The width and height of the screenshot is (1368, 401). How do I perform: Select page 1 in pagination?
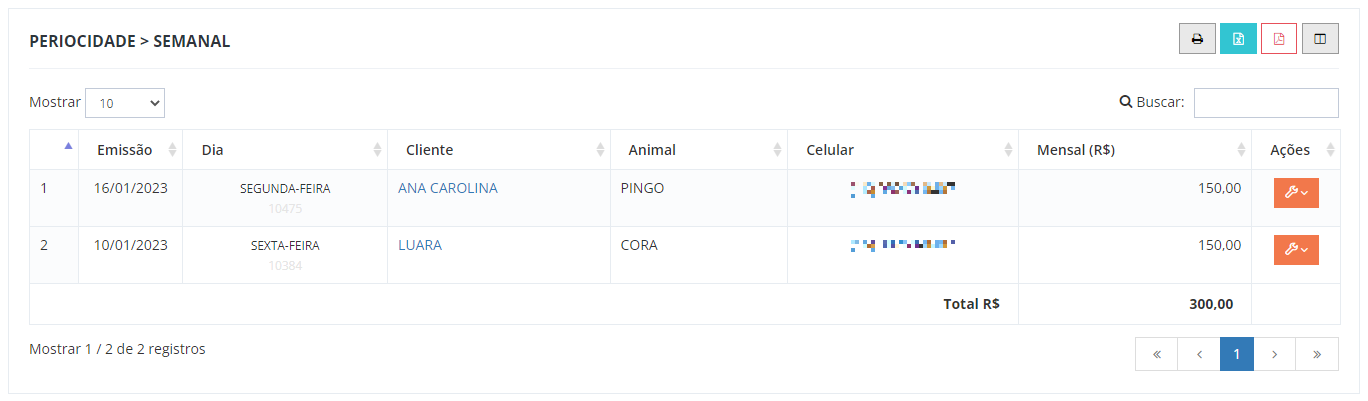[x=1237, y=354]
